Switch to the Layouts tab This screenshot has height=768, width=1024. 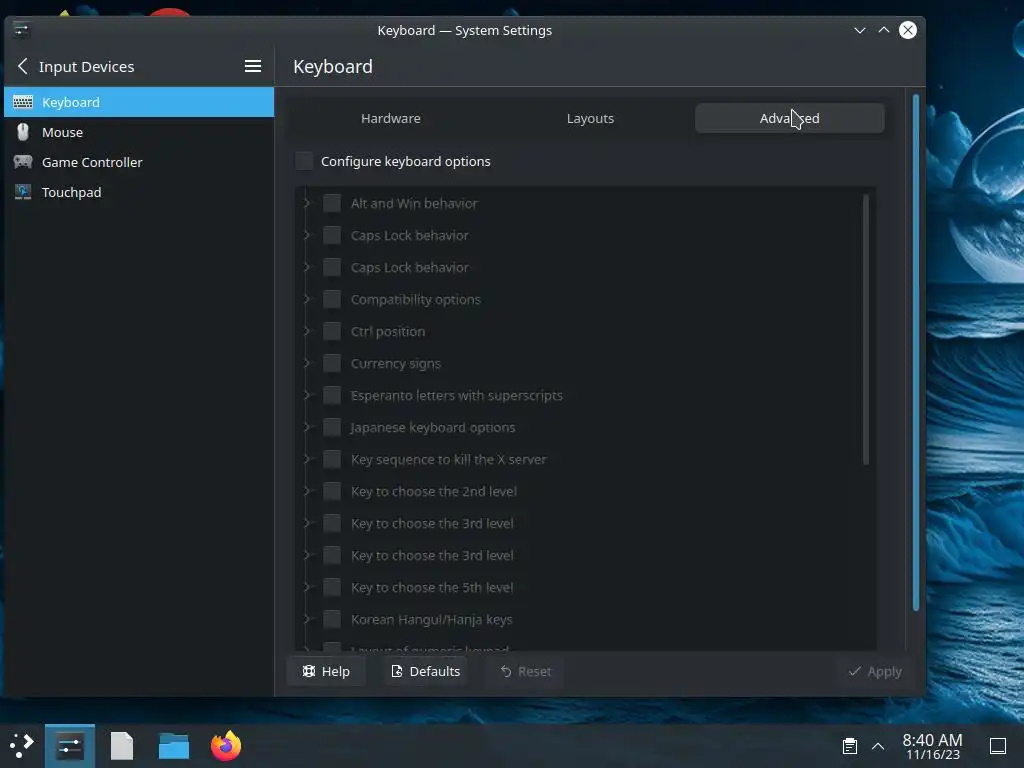pos(590,118)
